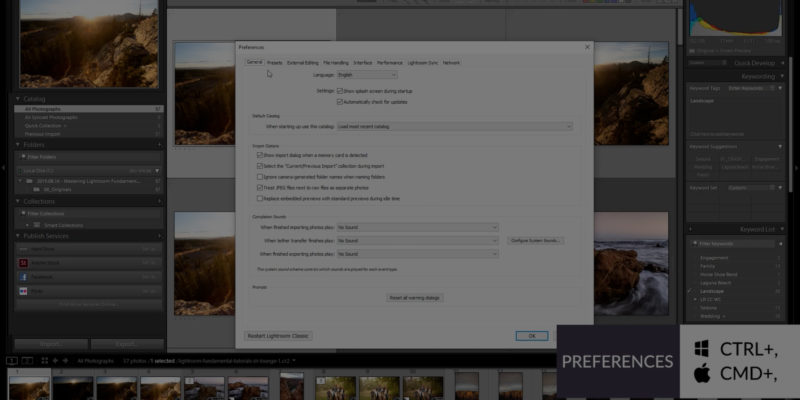Screen dimensions: 800x400
Task: Select first filmstrip thumbnail
Action: (x=29, y=388)
